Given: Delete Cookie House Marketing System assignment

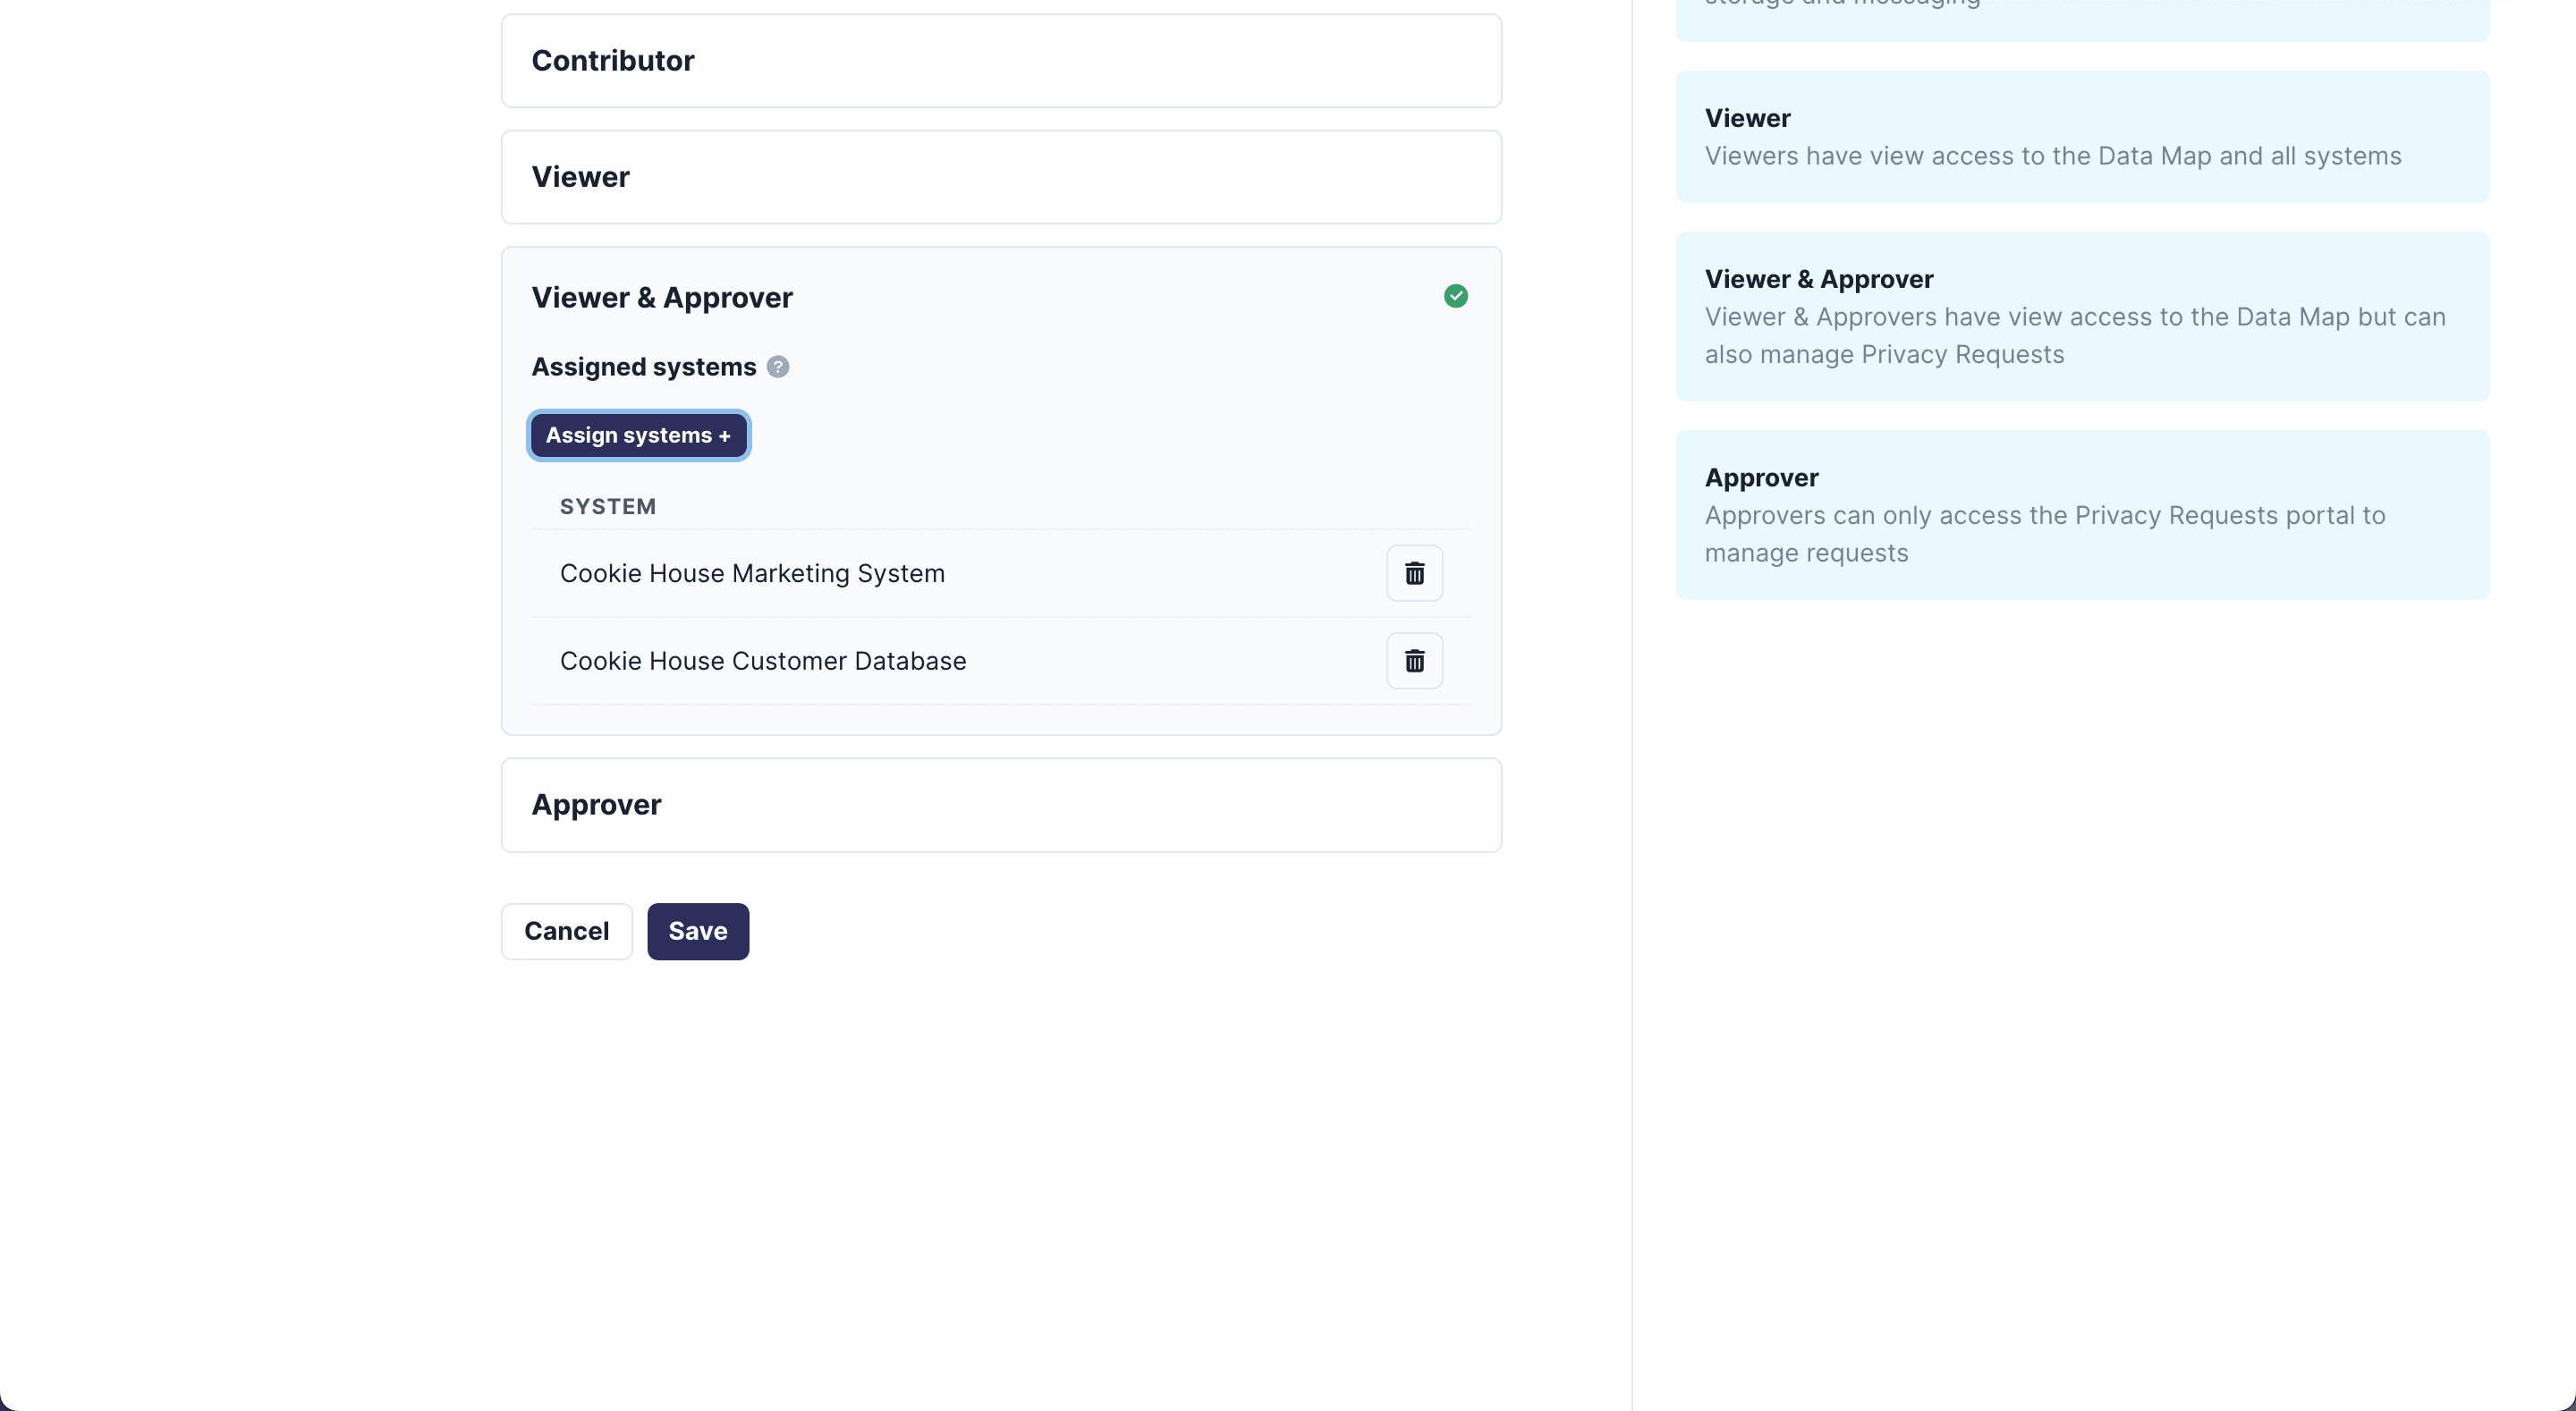Looking at the screenshot, I should point(1414,573).
